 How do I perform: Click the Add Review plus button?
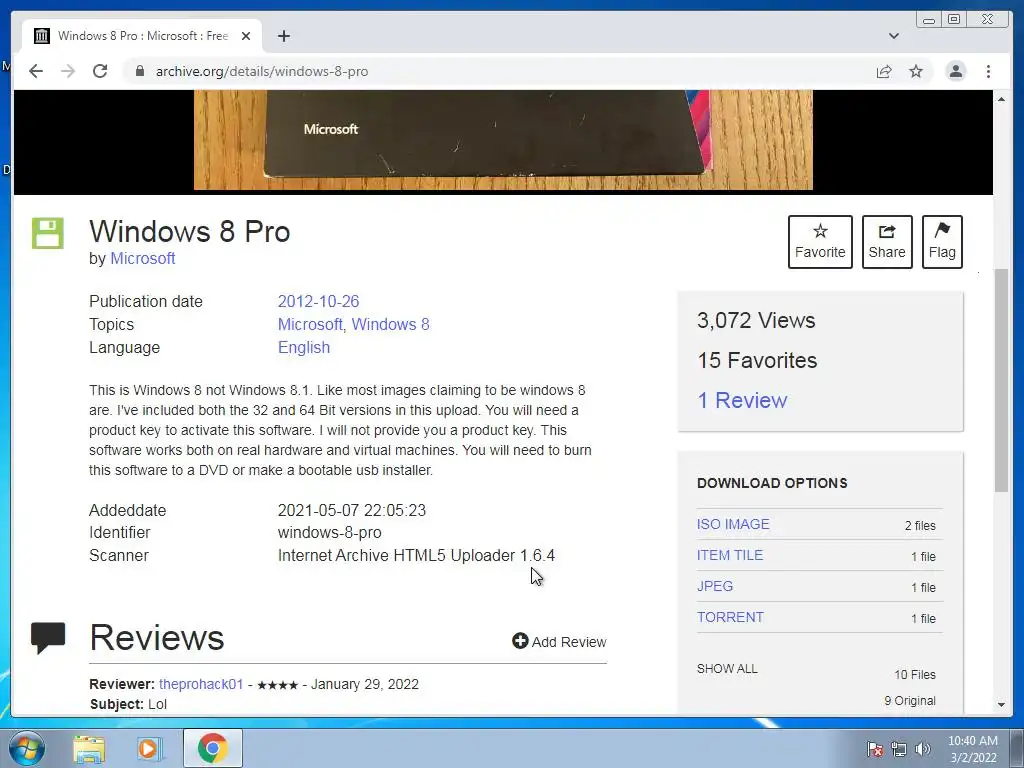point(559,642)
